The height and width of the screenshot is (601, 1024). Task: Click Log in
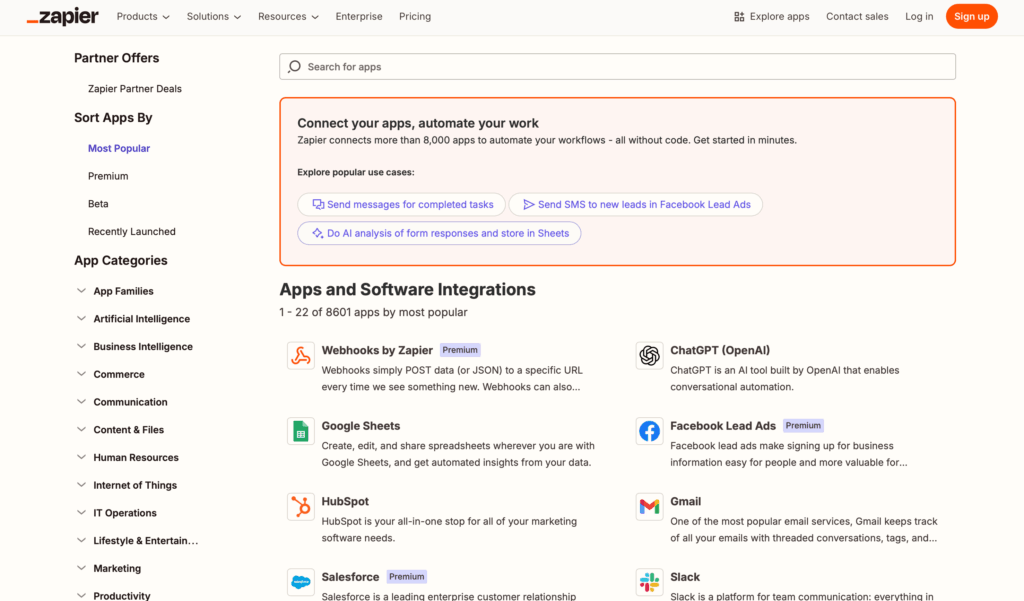919,17
